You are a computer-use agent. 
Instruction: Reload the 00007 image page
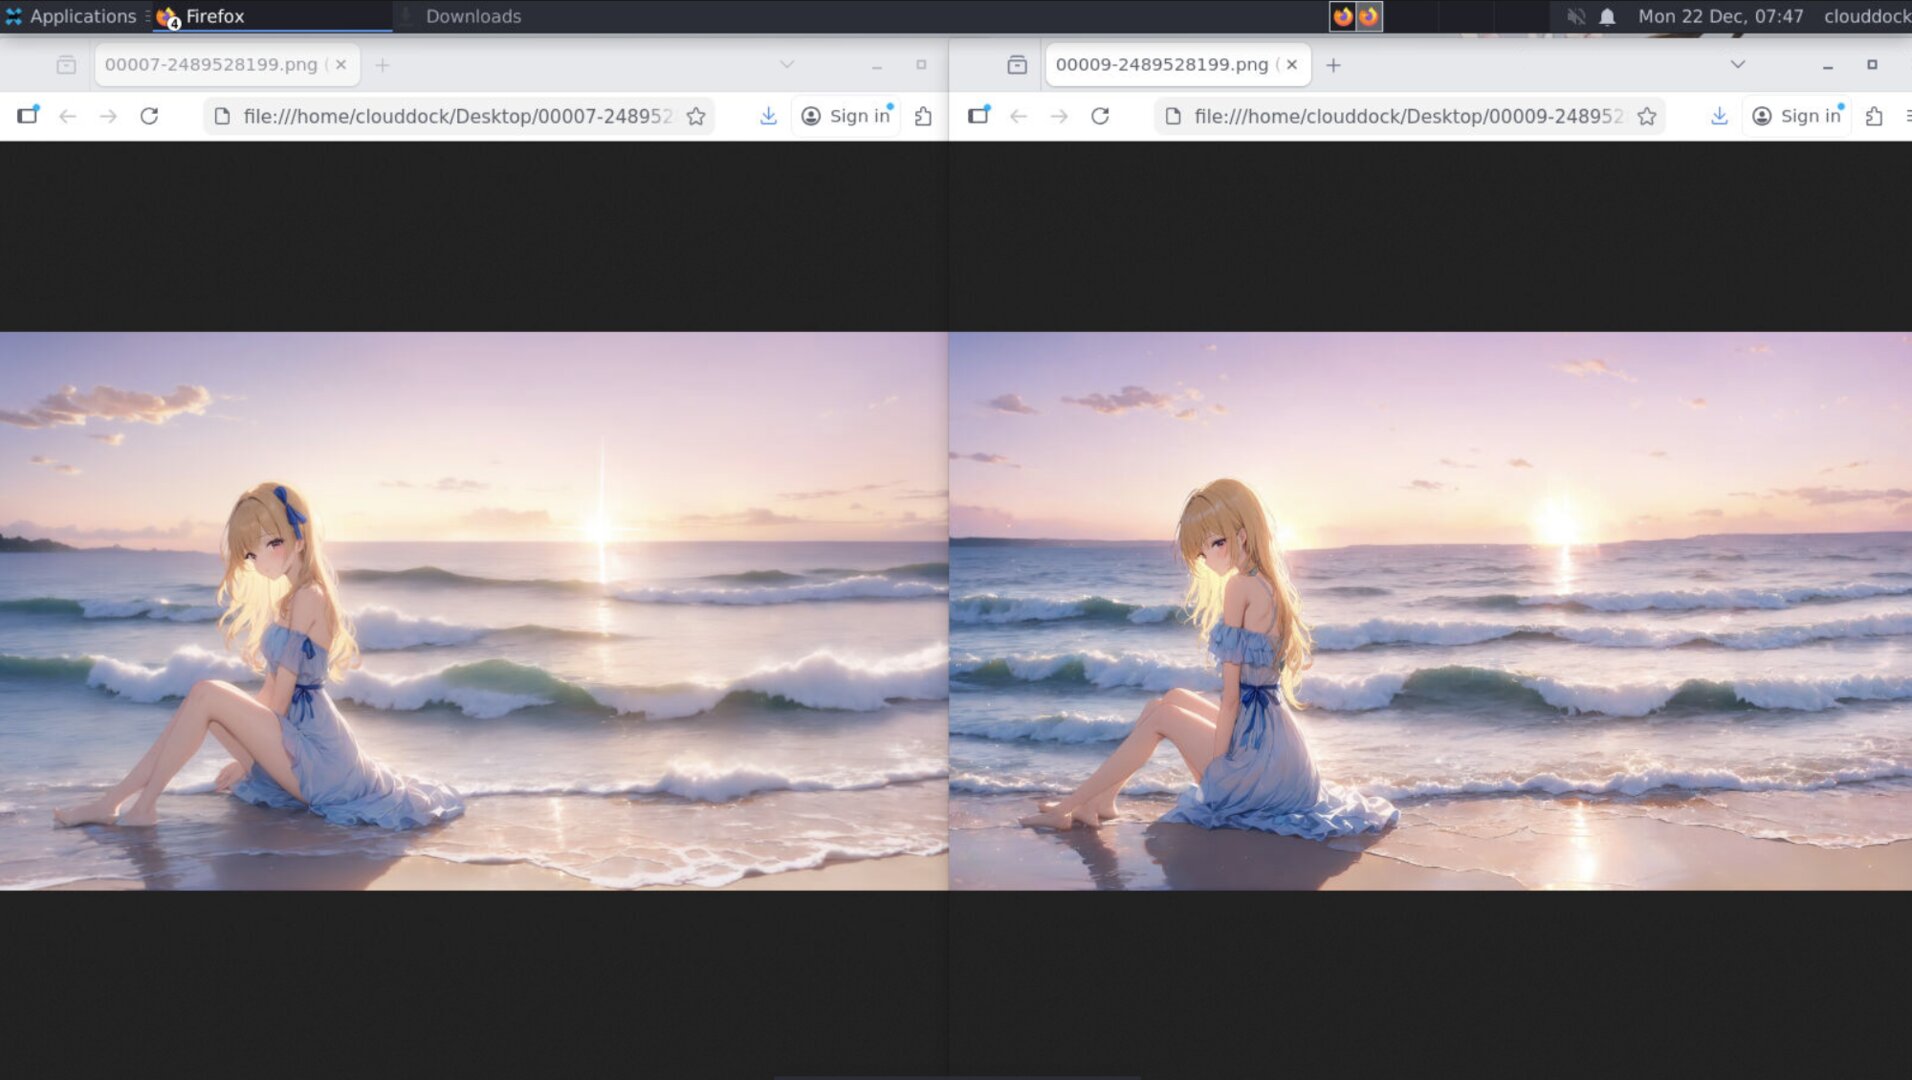(150, 116)
